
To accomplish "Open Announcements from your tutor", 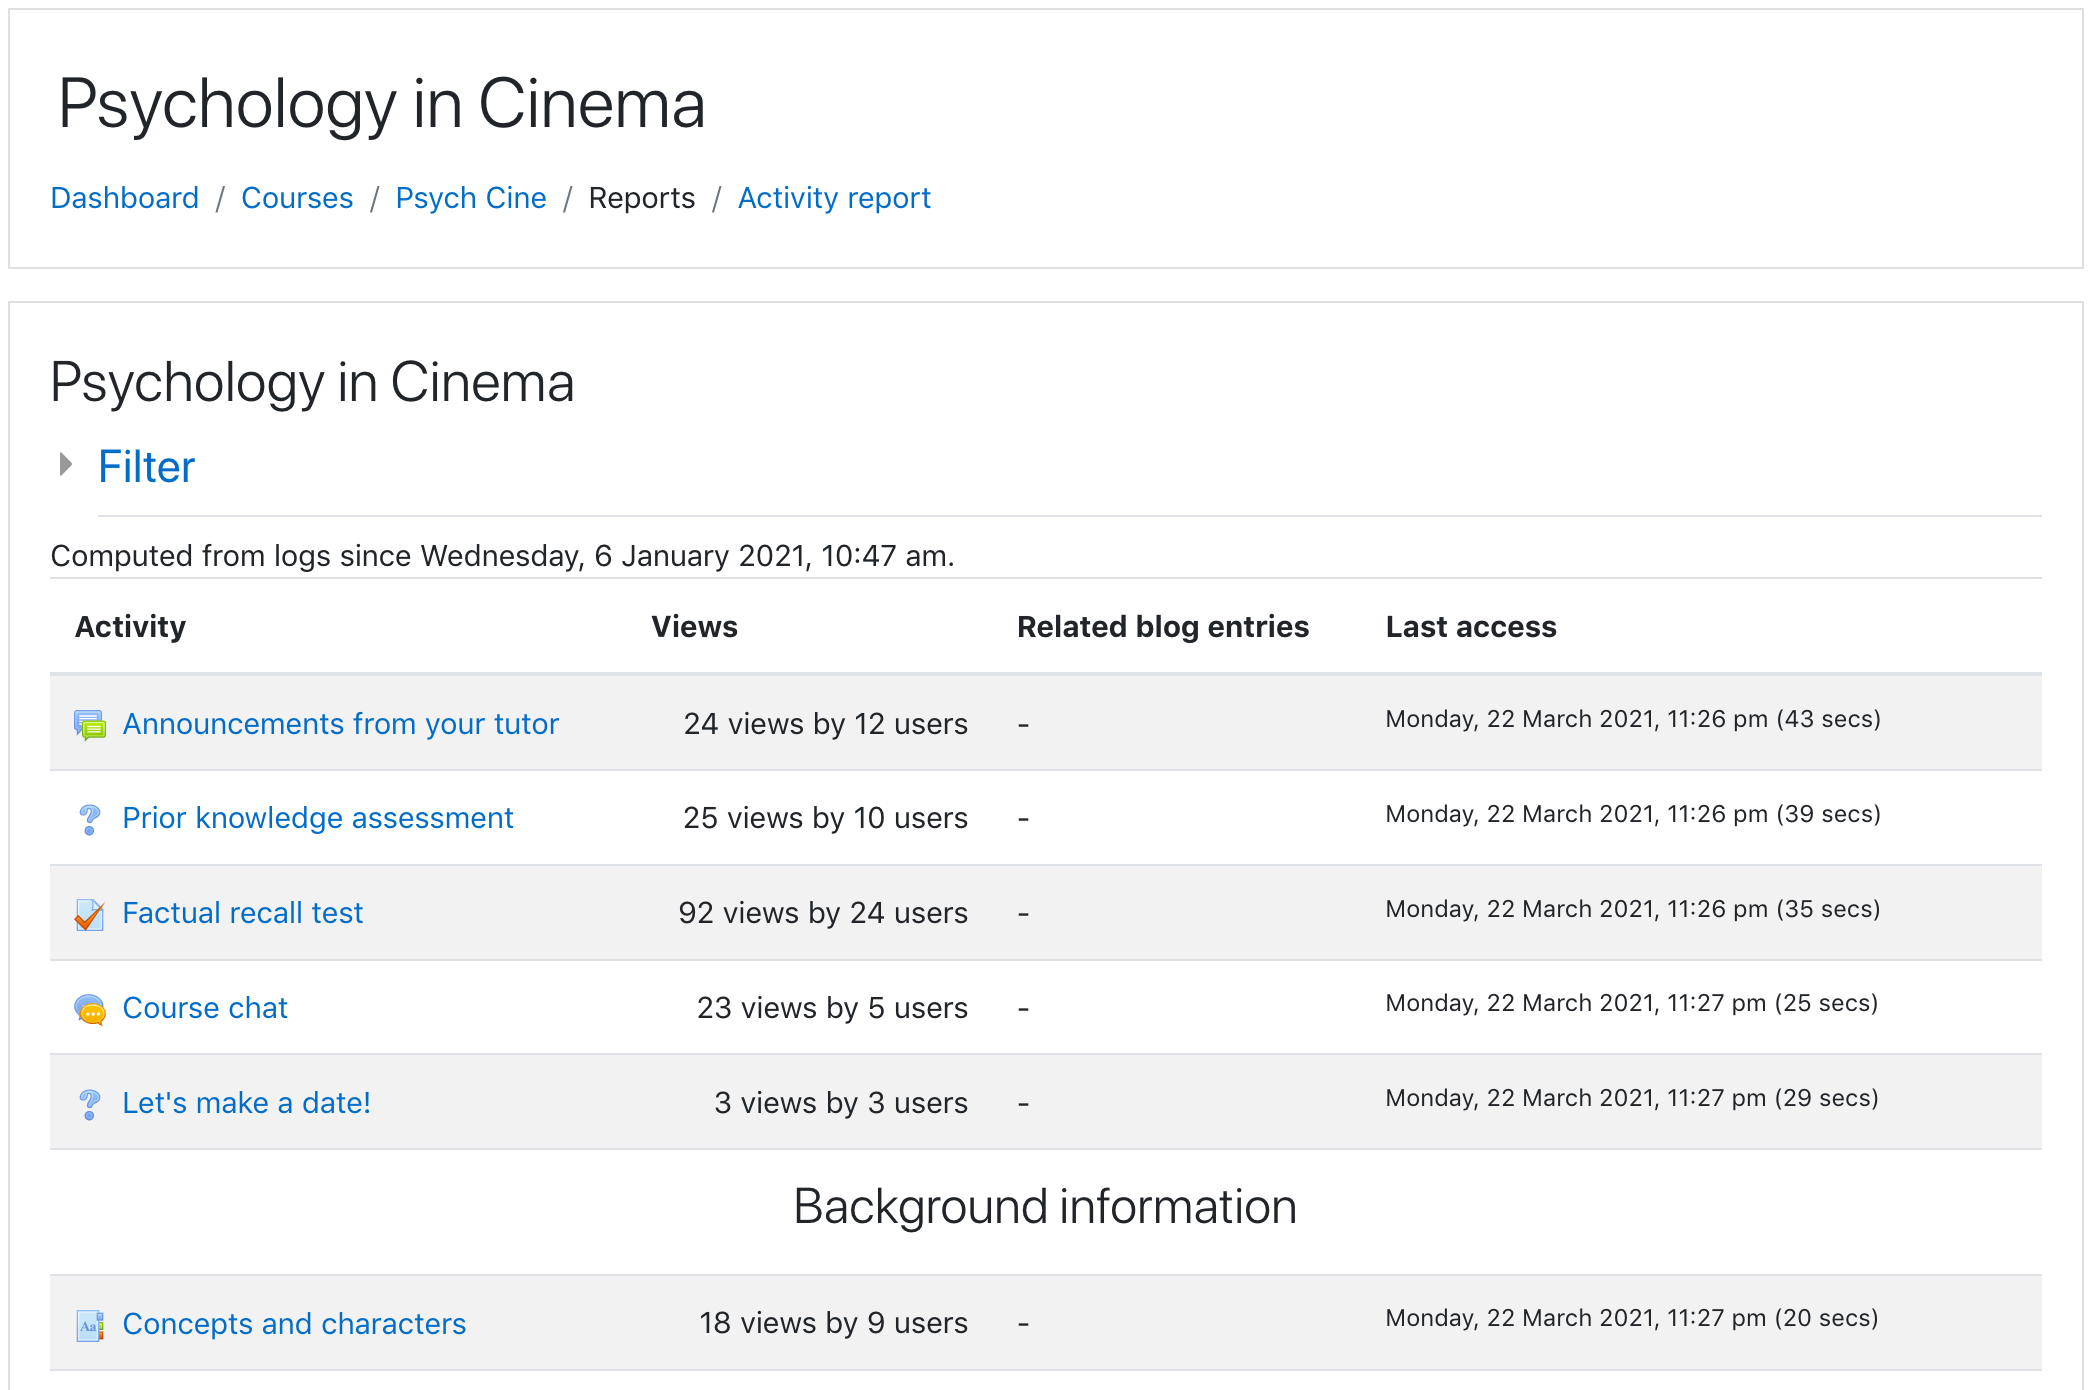I will click(x=340, y=724).
